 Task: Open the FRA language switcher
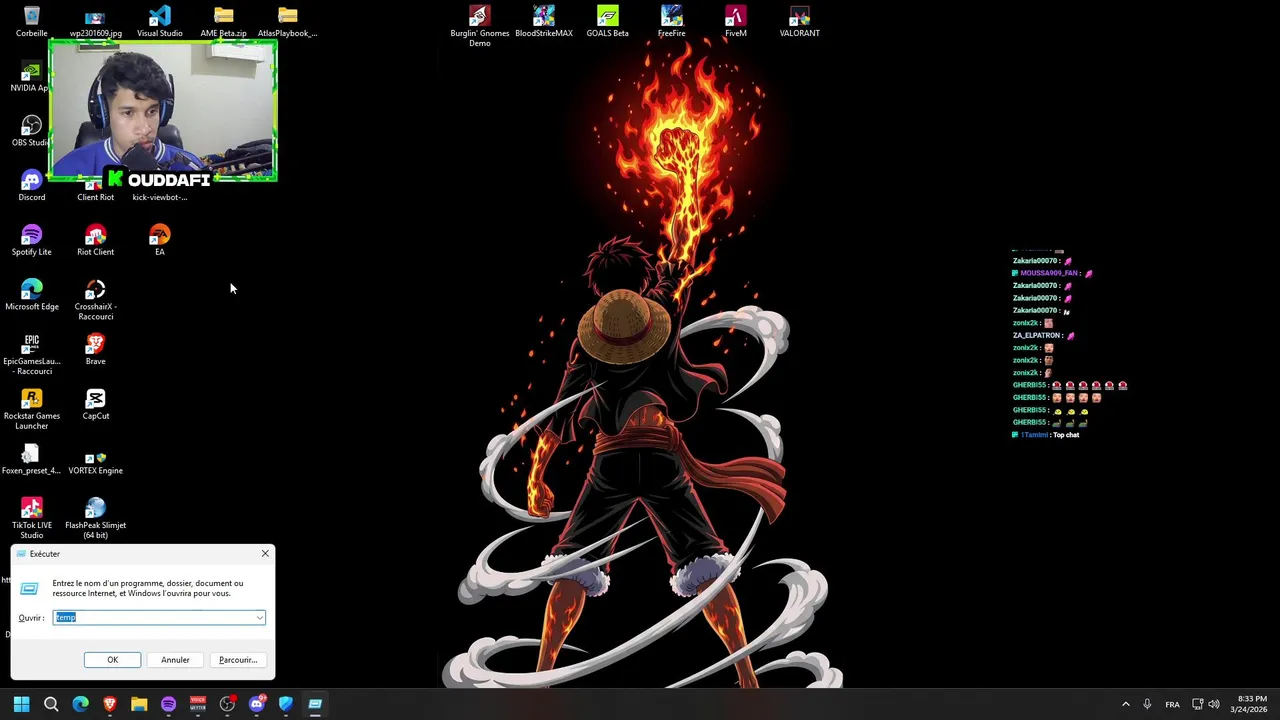pos(1172,704)
